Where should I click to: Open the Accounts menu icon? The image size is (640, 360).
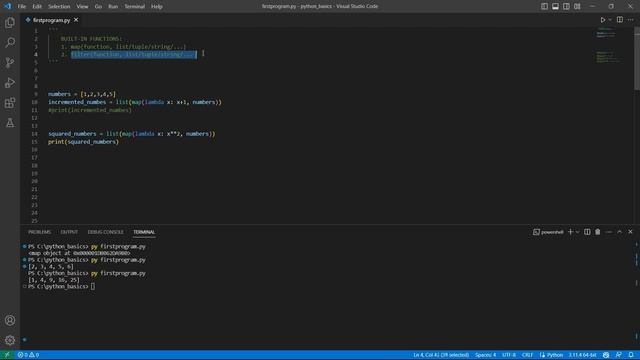[10, 320]
